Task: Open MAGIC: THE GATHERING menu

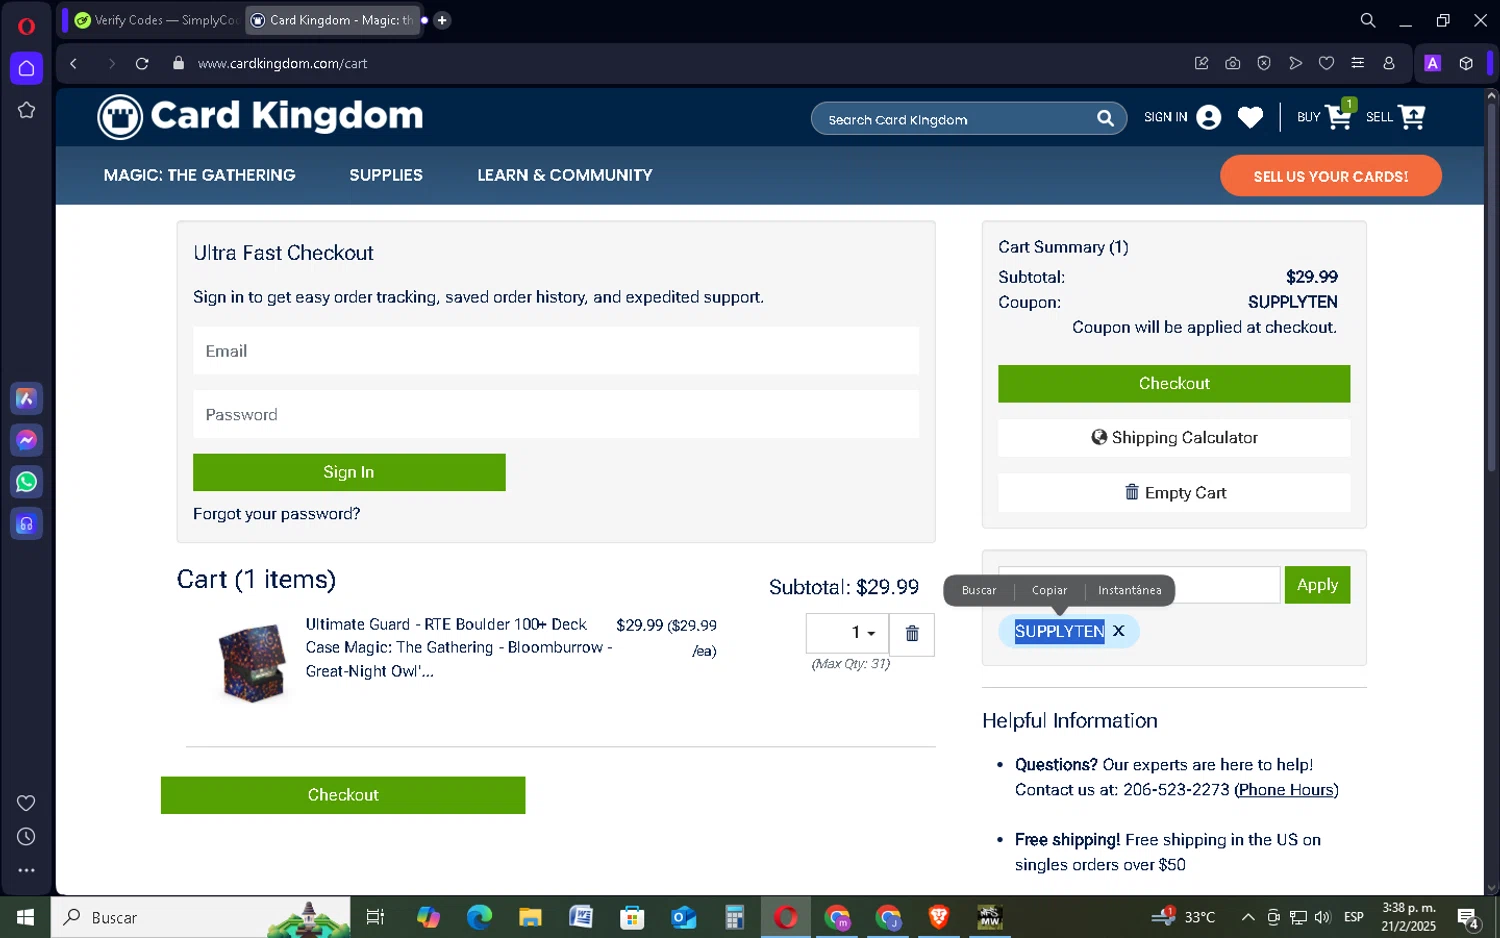Action: coord(200,175)
